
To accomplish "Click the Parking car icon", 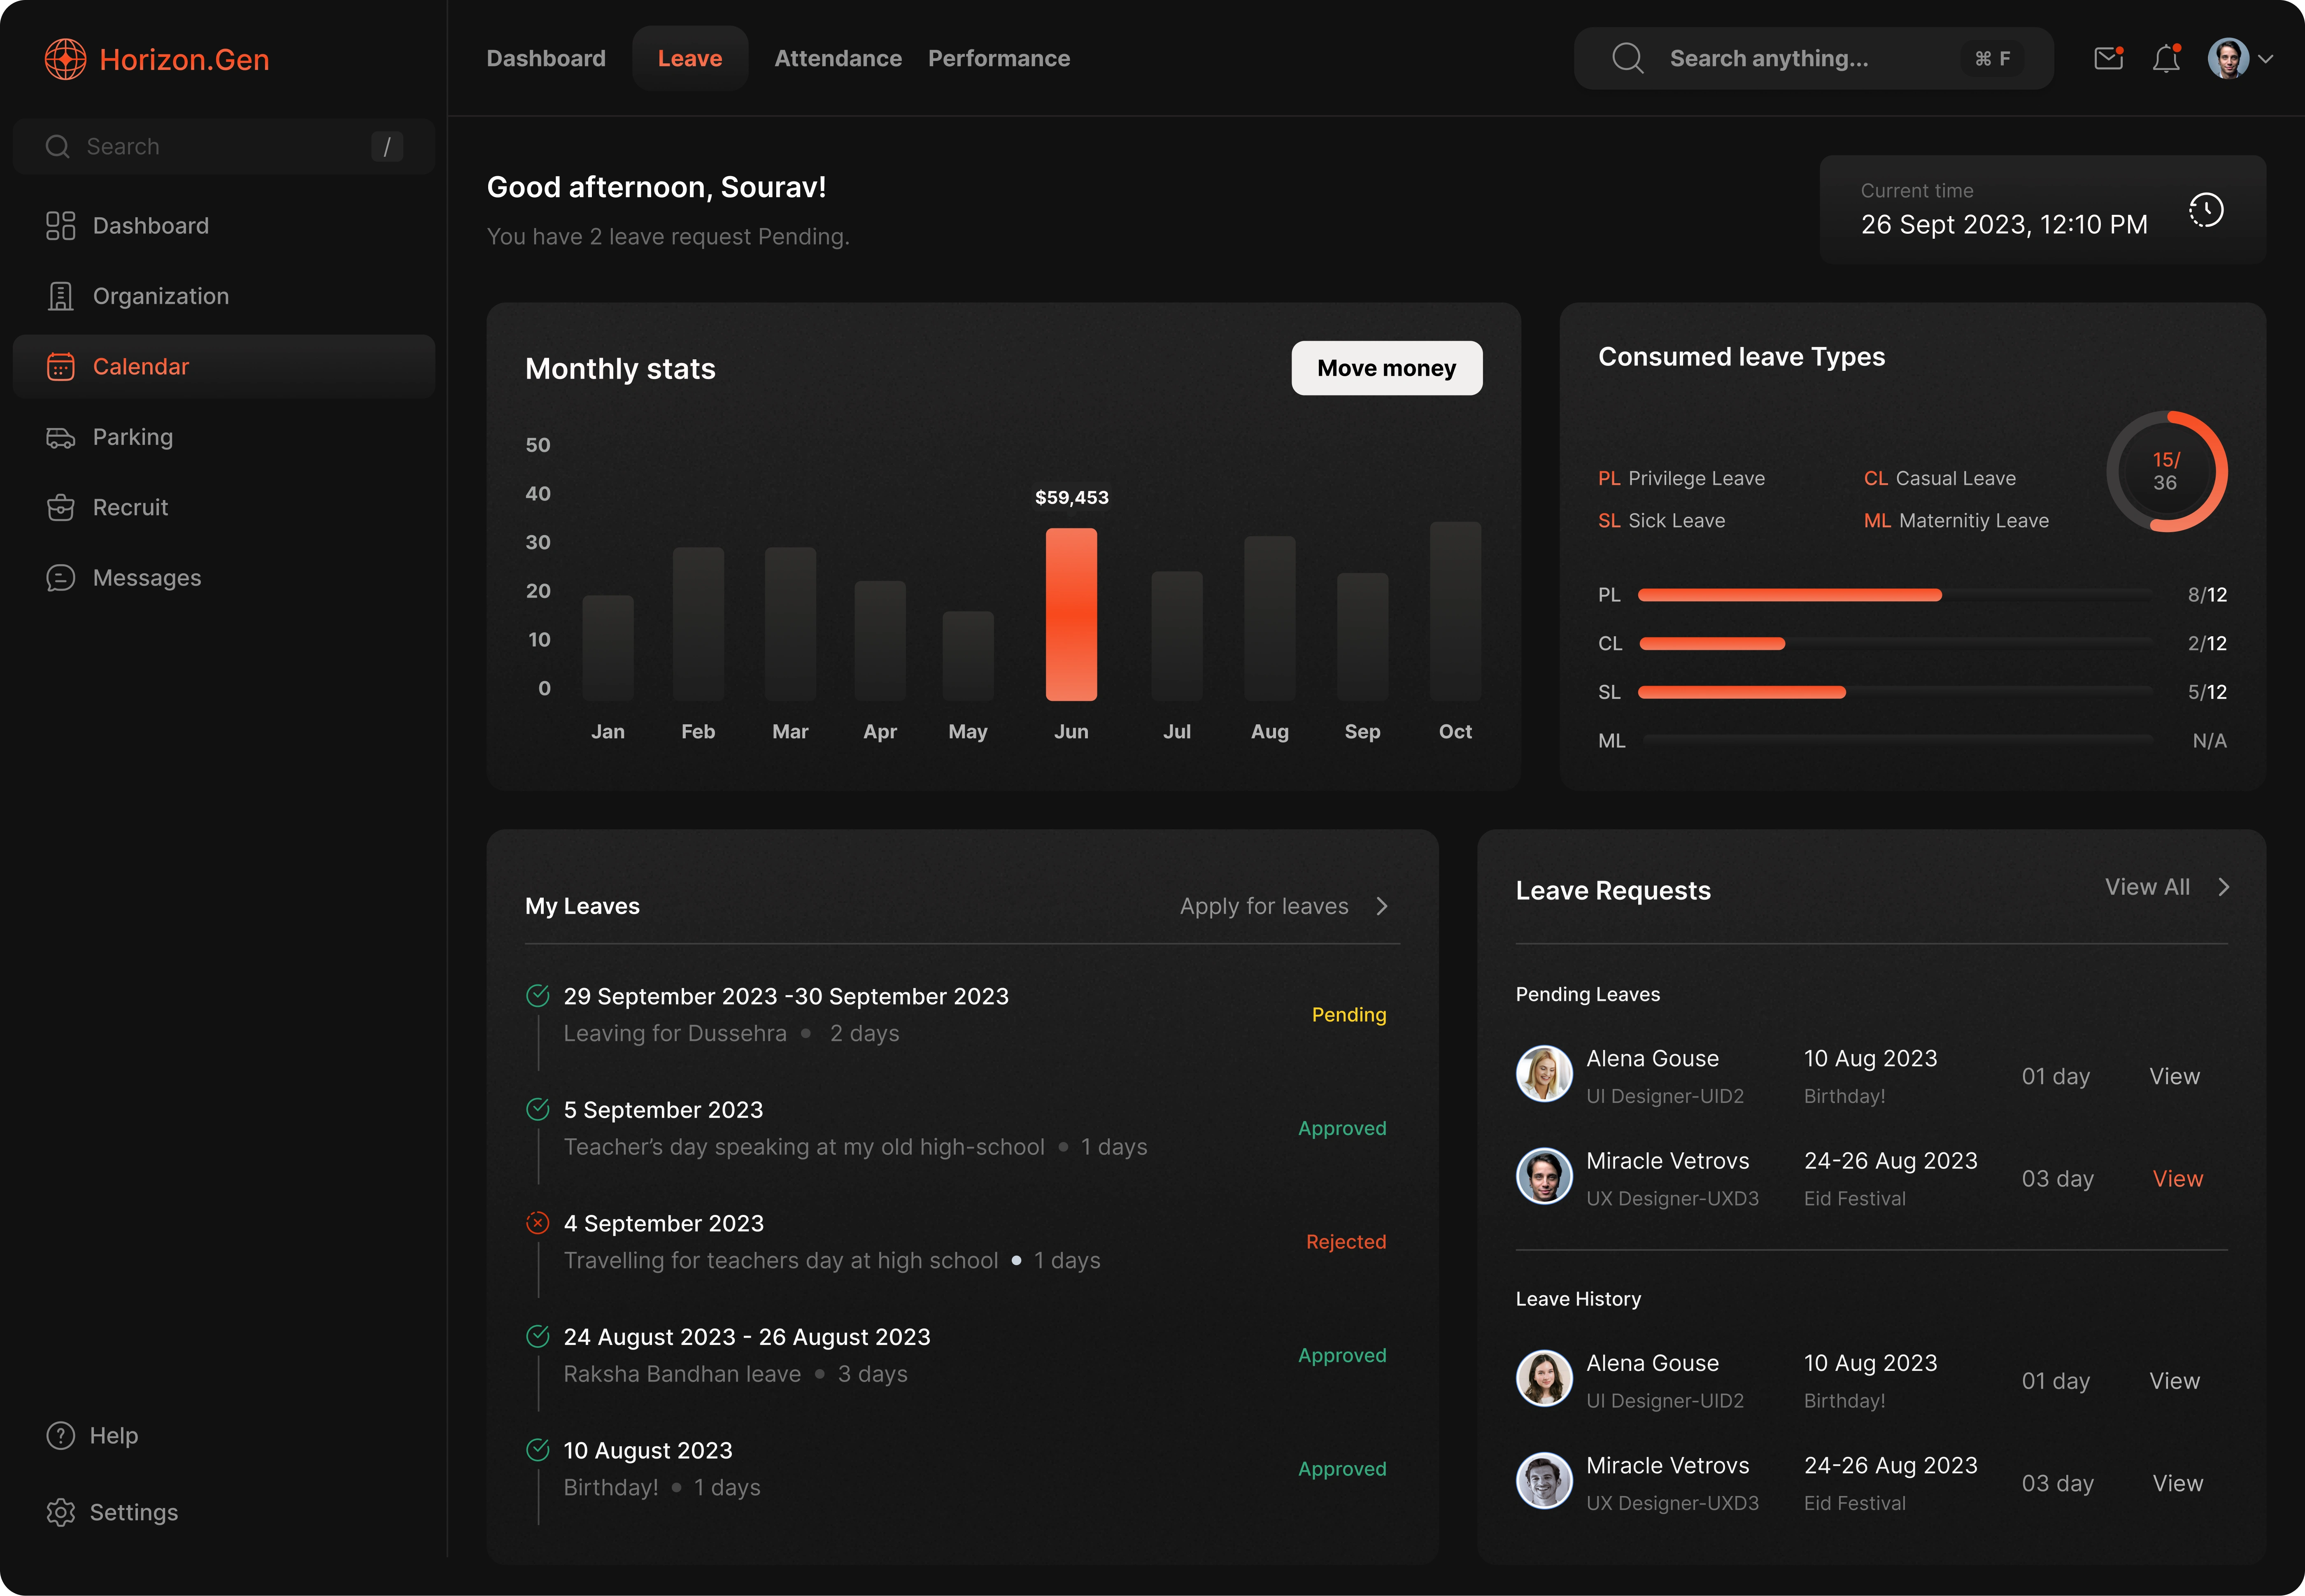I will coord(61,437).
